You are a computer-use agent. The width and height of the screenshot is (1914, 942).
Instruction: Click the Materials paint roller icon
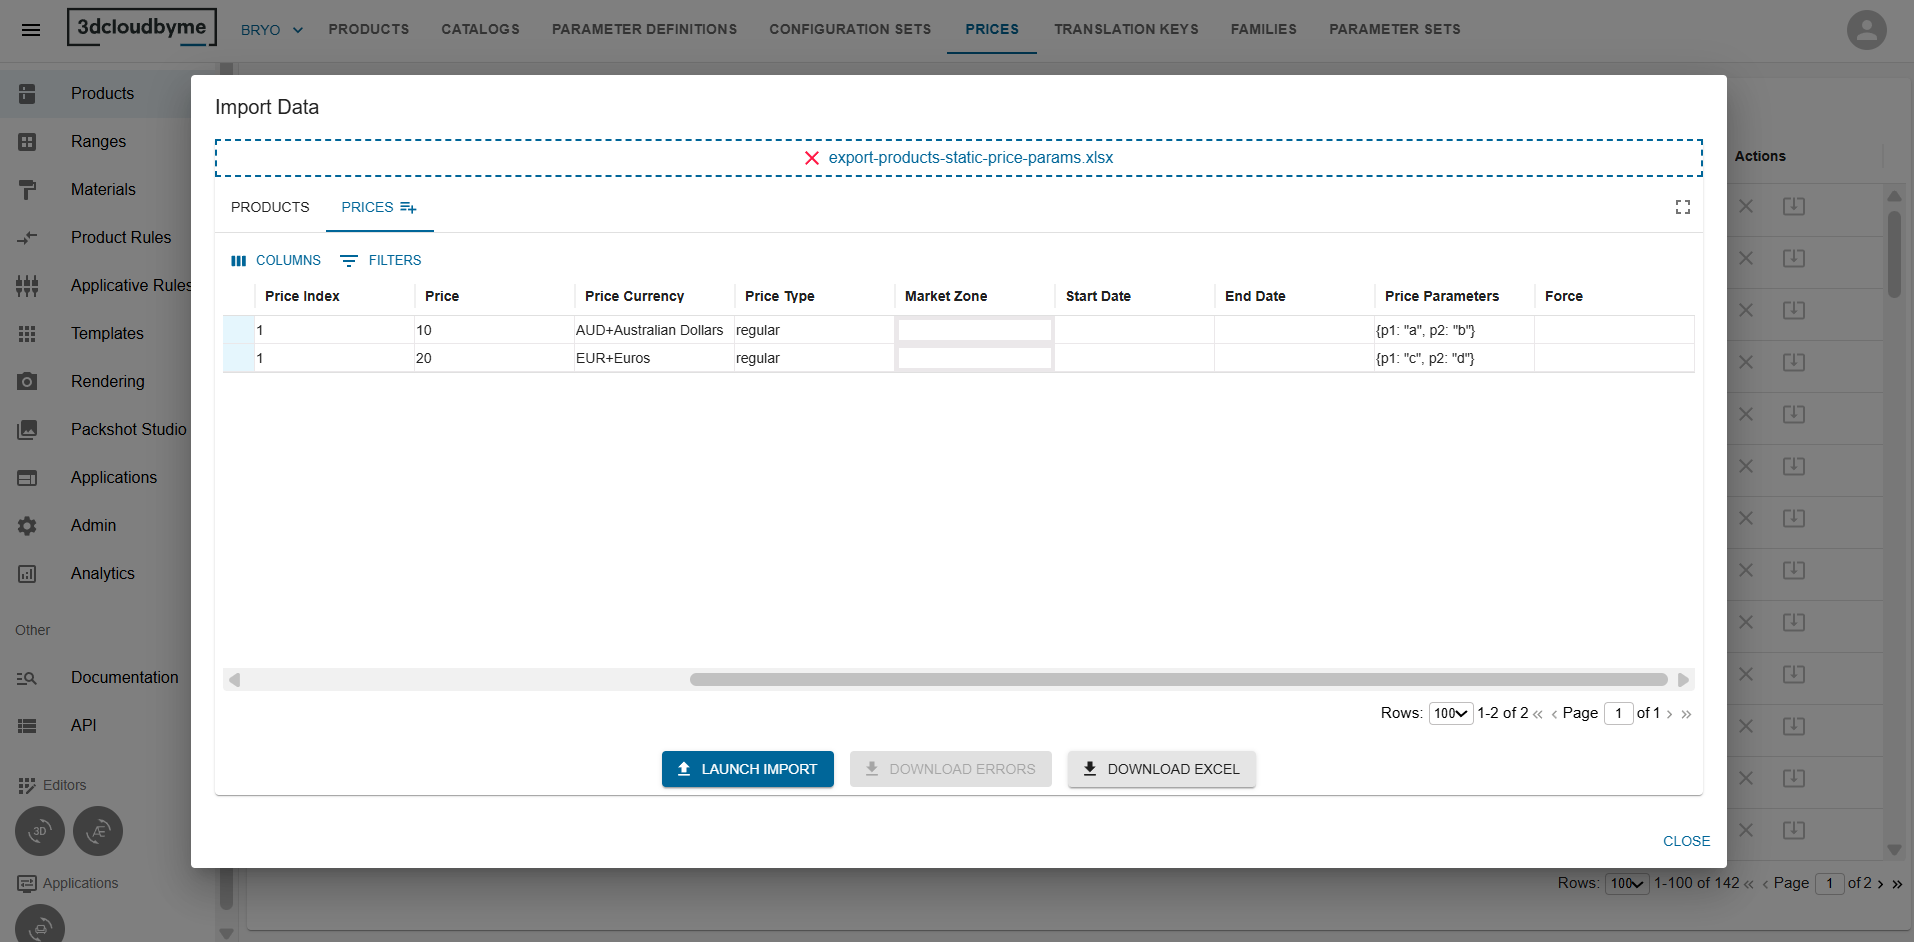tap(27, 190)
